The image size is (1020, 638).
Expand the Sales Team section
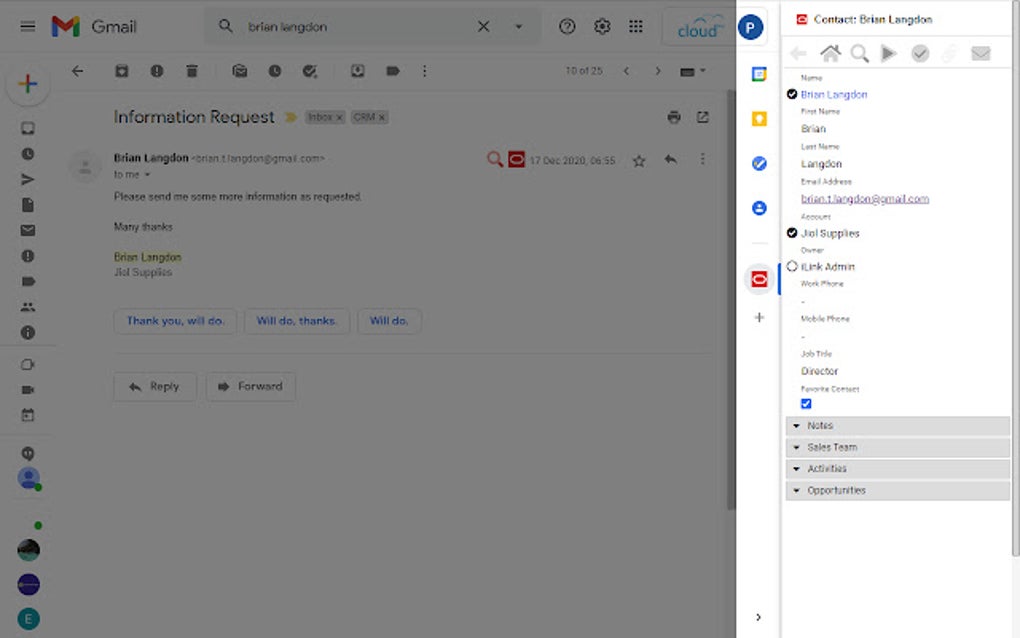898,447
